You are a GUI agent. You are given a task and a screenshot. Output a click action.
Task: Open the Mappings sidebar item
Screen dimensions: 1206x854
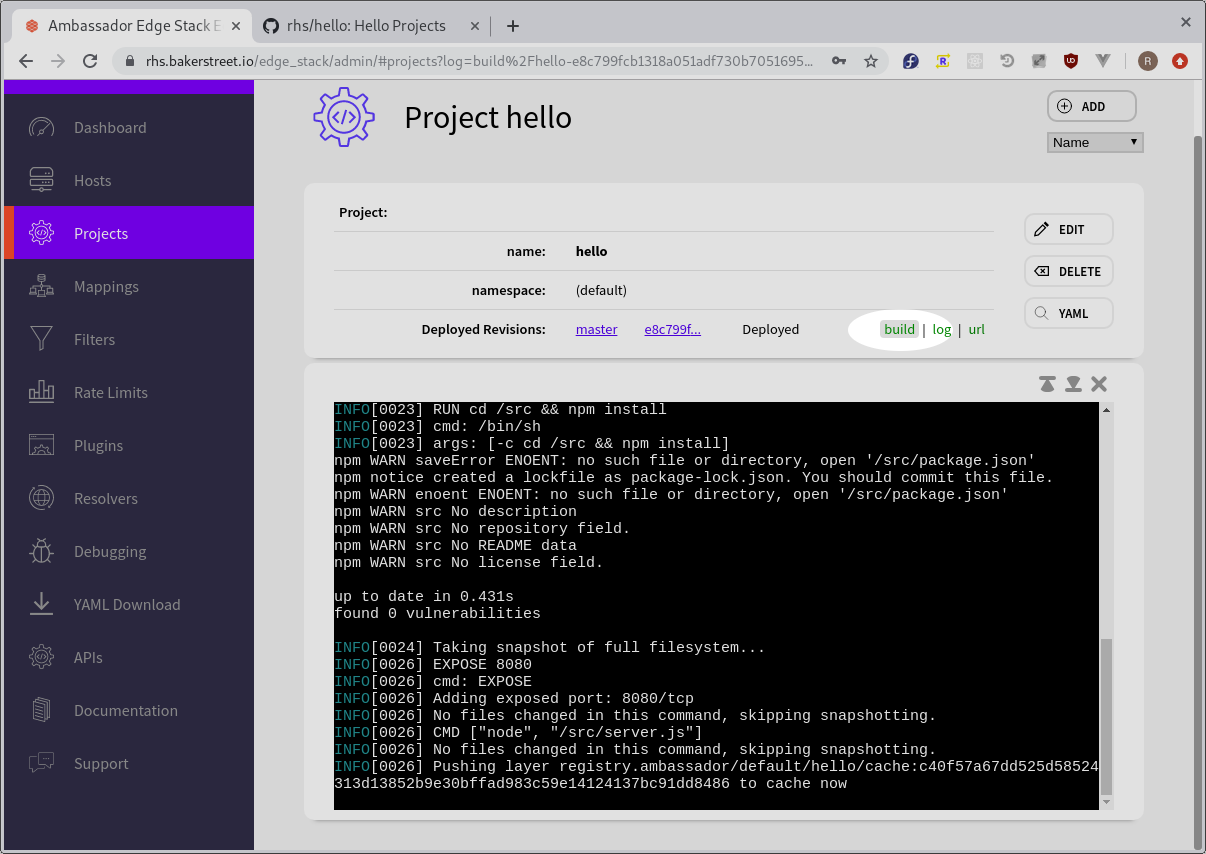[129, 286]
